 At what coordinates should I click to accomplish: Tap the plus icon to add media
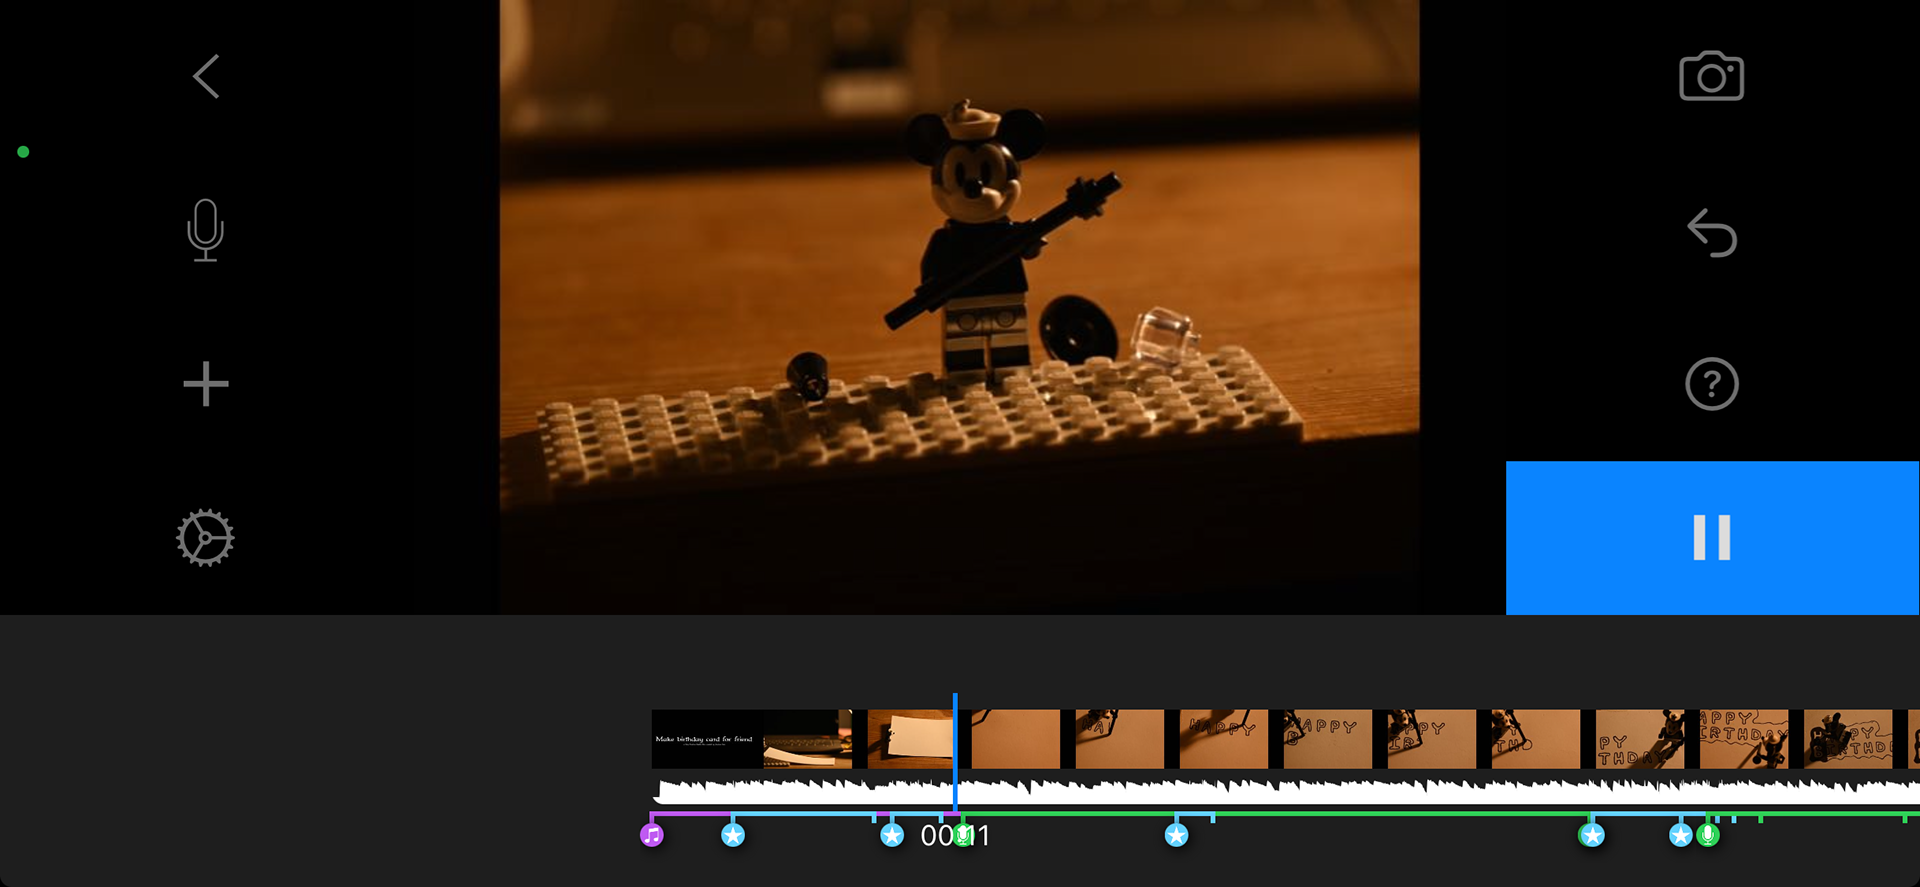[206, 384]
